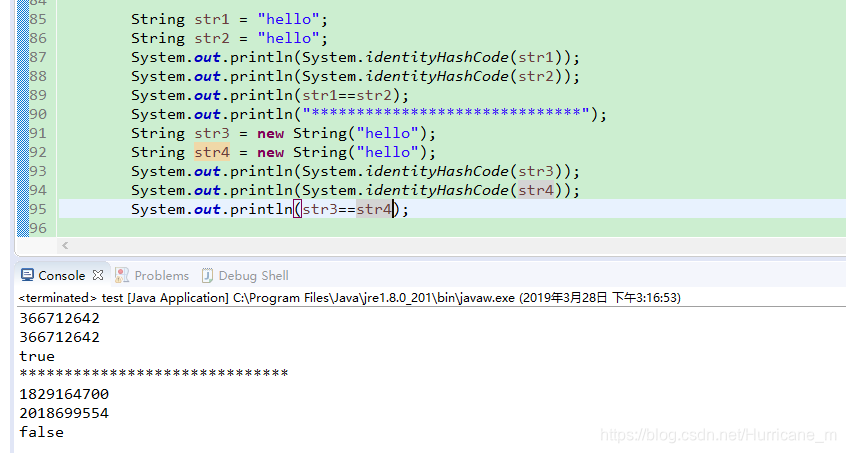Screen dimensions: 846x453
Task: Click the Console view icon
Action: click(x=28, y=275)
